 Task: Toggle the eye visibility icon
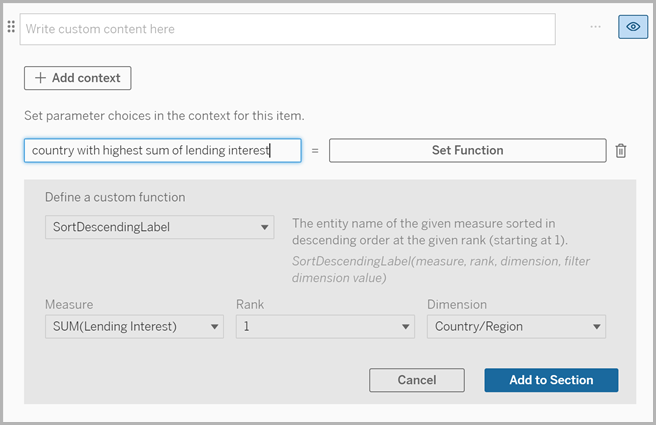632,28
